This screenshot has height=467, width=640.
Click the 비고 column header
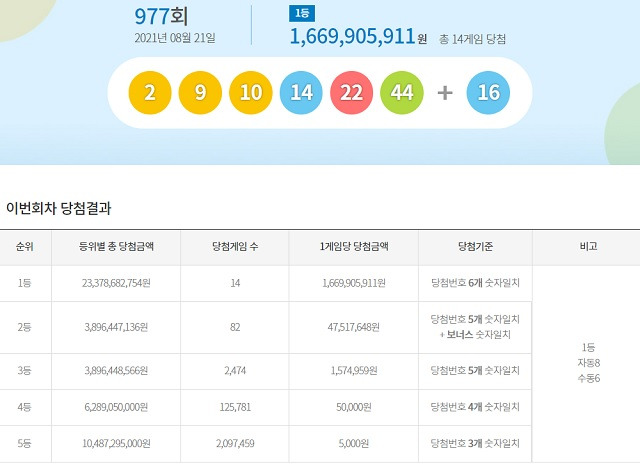pyautogui.click(x=588, y=247)
